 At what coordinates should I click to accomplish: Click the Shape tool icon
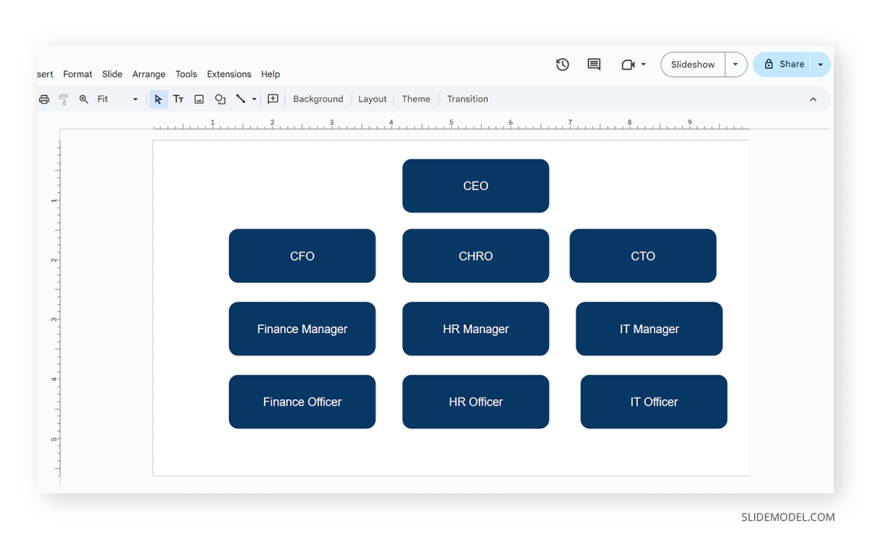(220, 99)
